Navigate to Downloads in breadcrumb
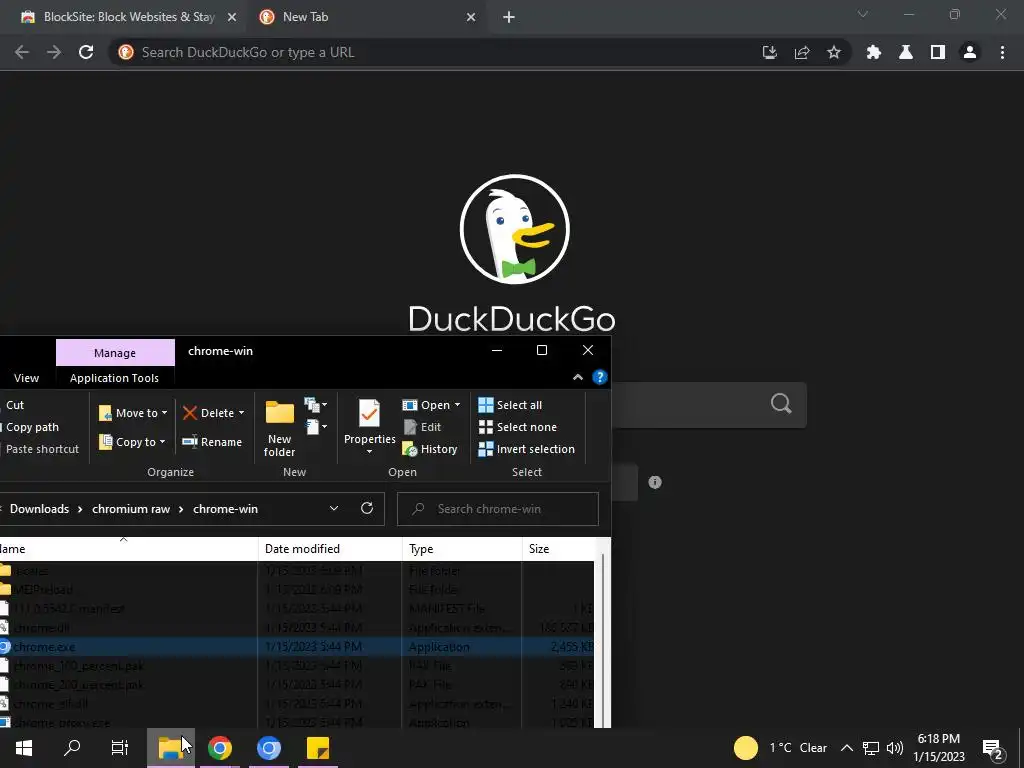 click(39, 509)
